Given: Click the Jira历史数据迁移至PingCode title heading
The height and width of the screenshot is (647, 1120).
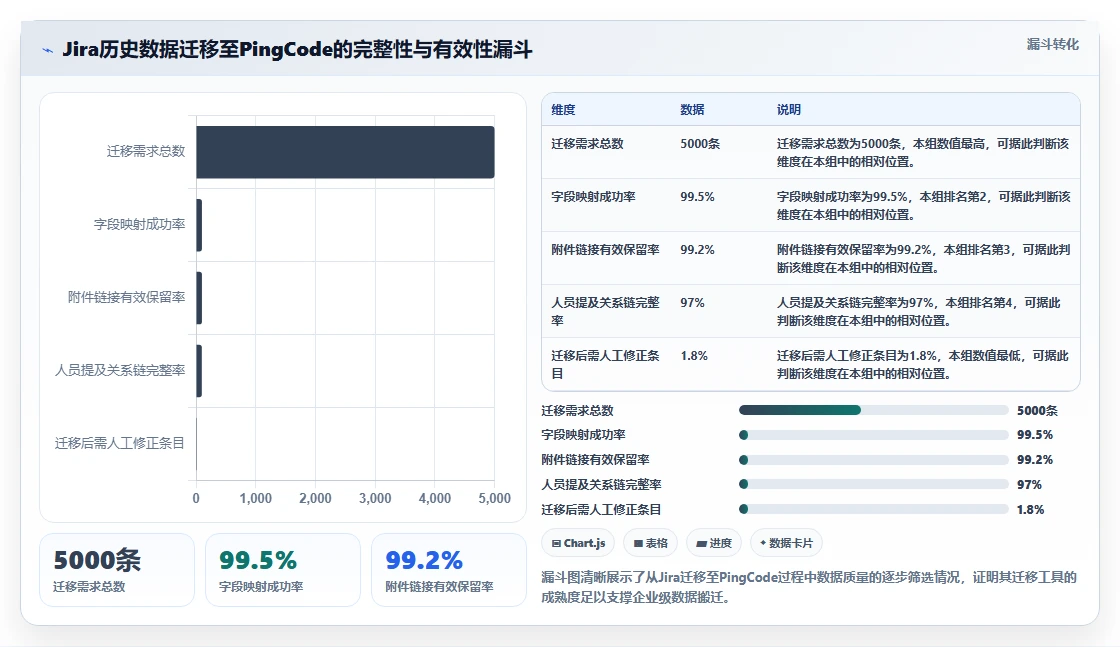Looking at the screenshot, I should click(x=297, y=50).
